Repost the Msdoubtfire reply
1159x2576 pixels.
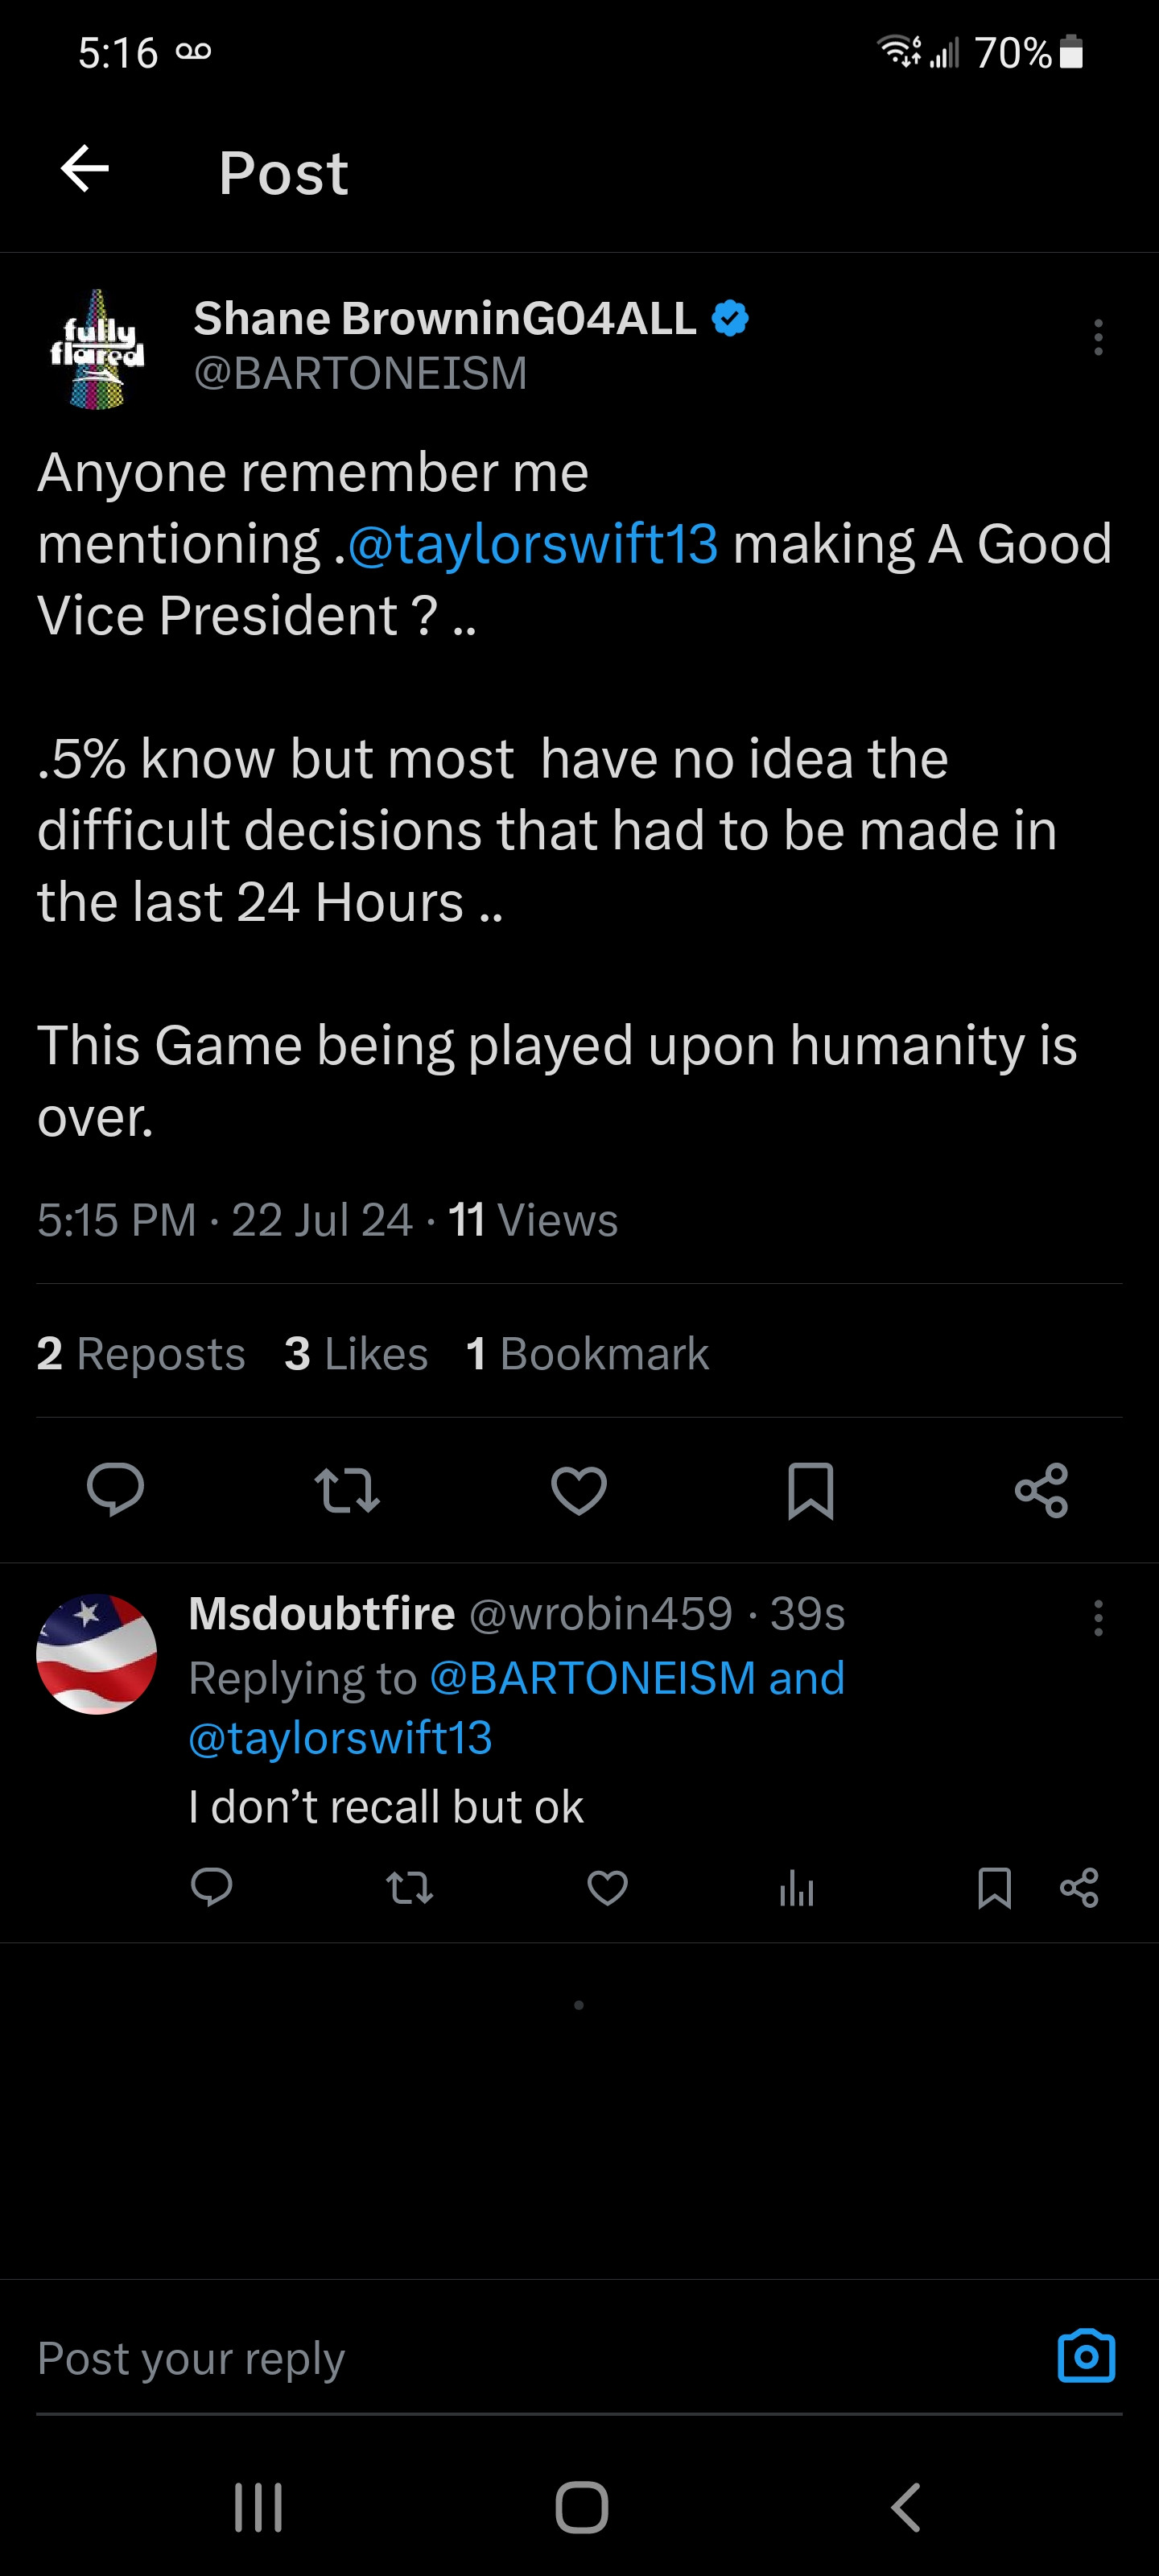coord(409,1888)
